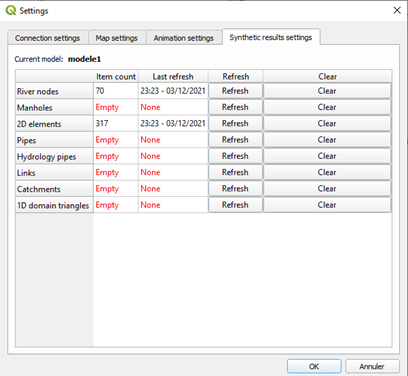The image size is (408, 376).
Task: Clear the Links results
Action: [x=327, y=172]
